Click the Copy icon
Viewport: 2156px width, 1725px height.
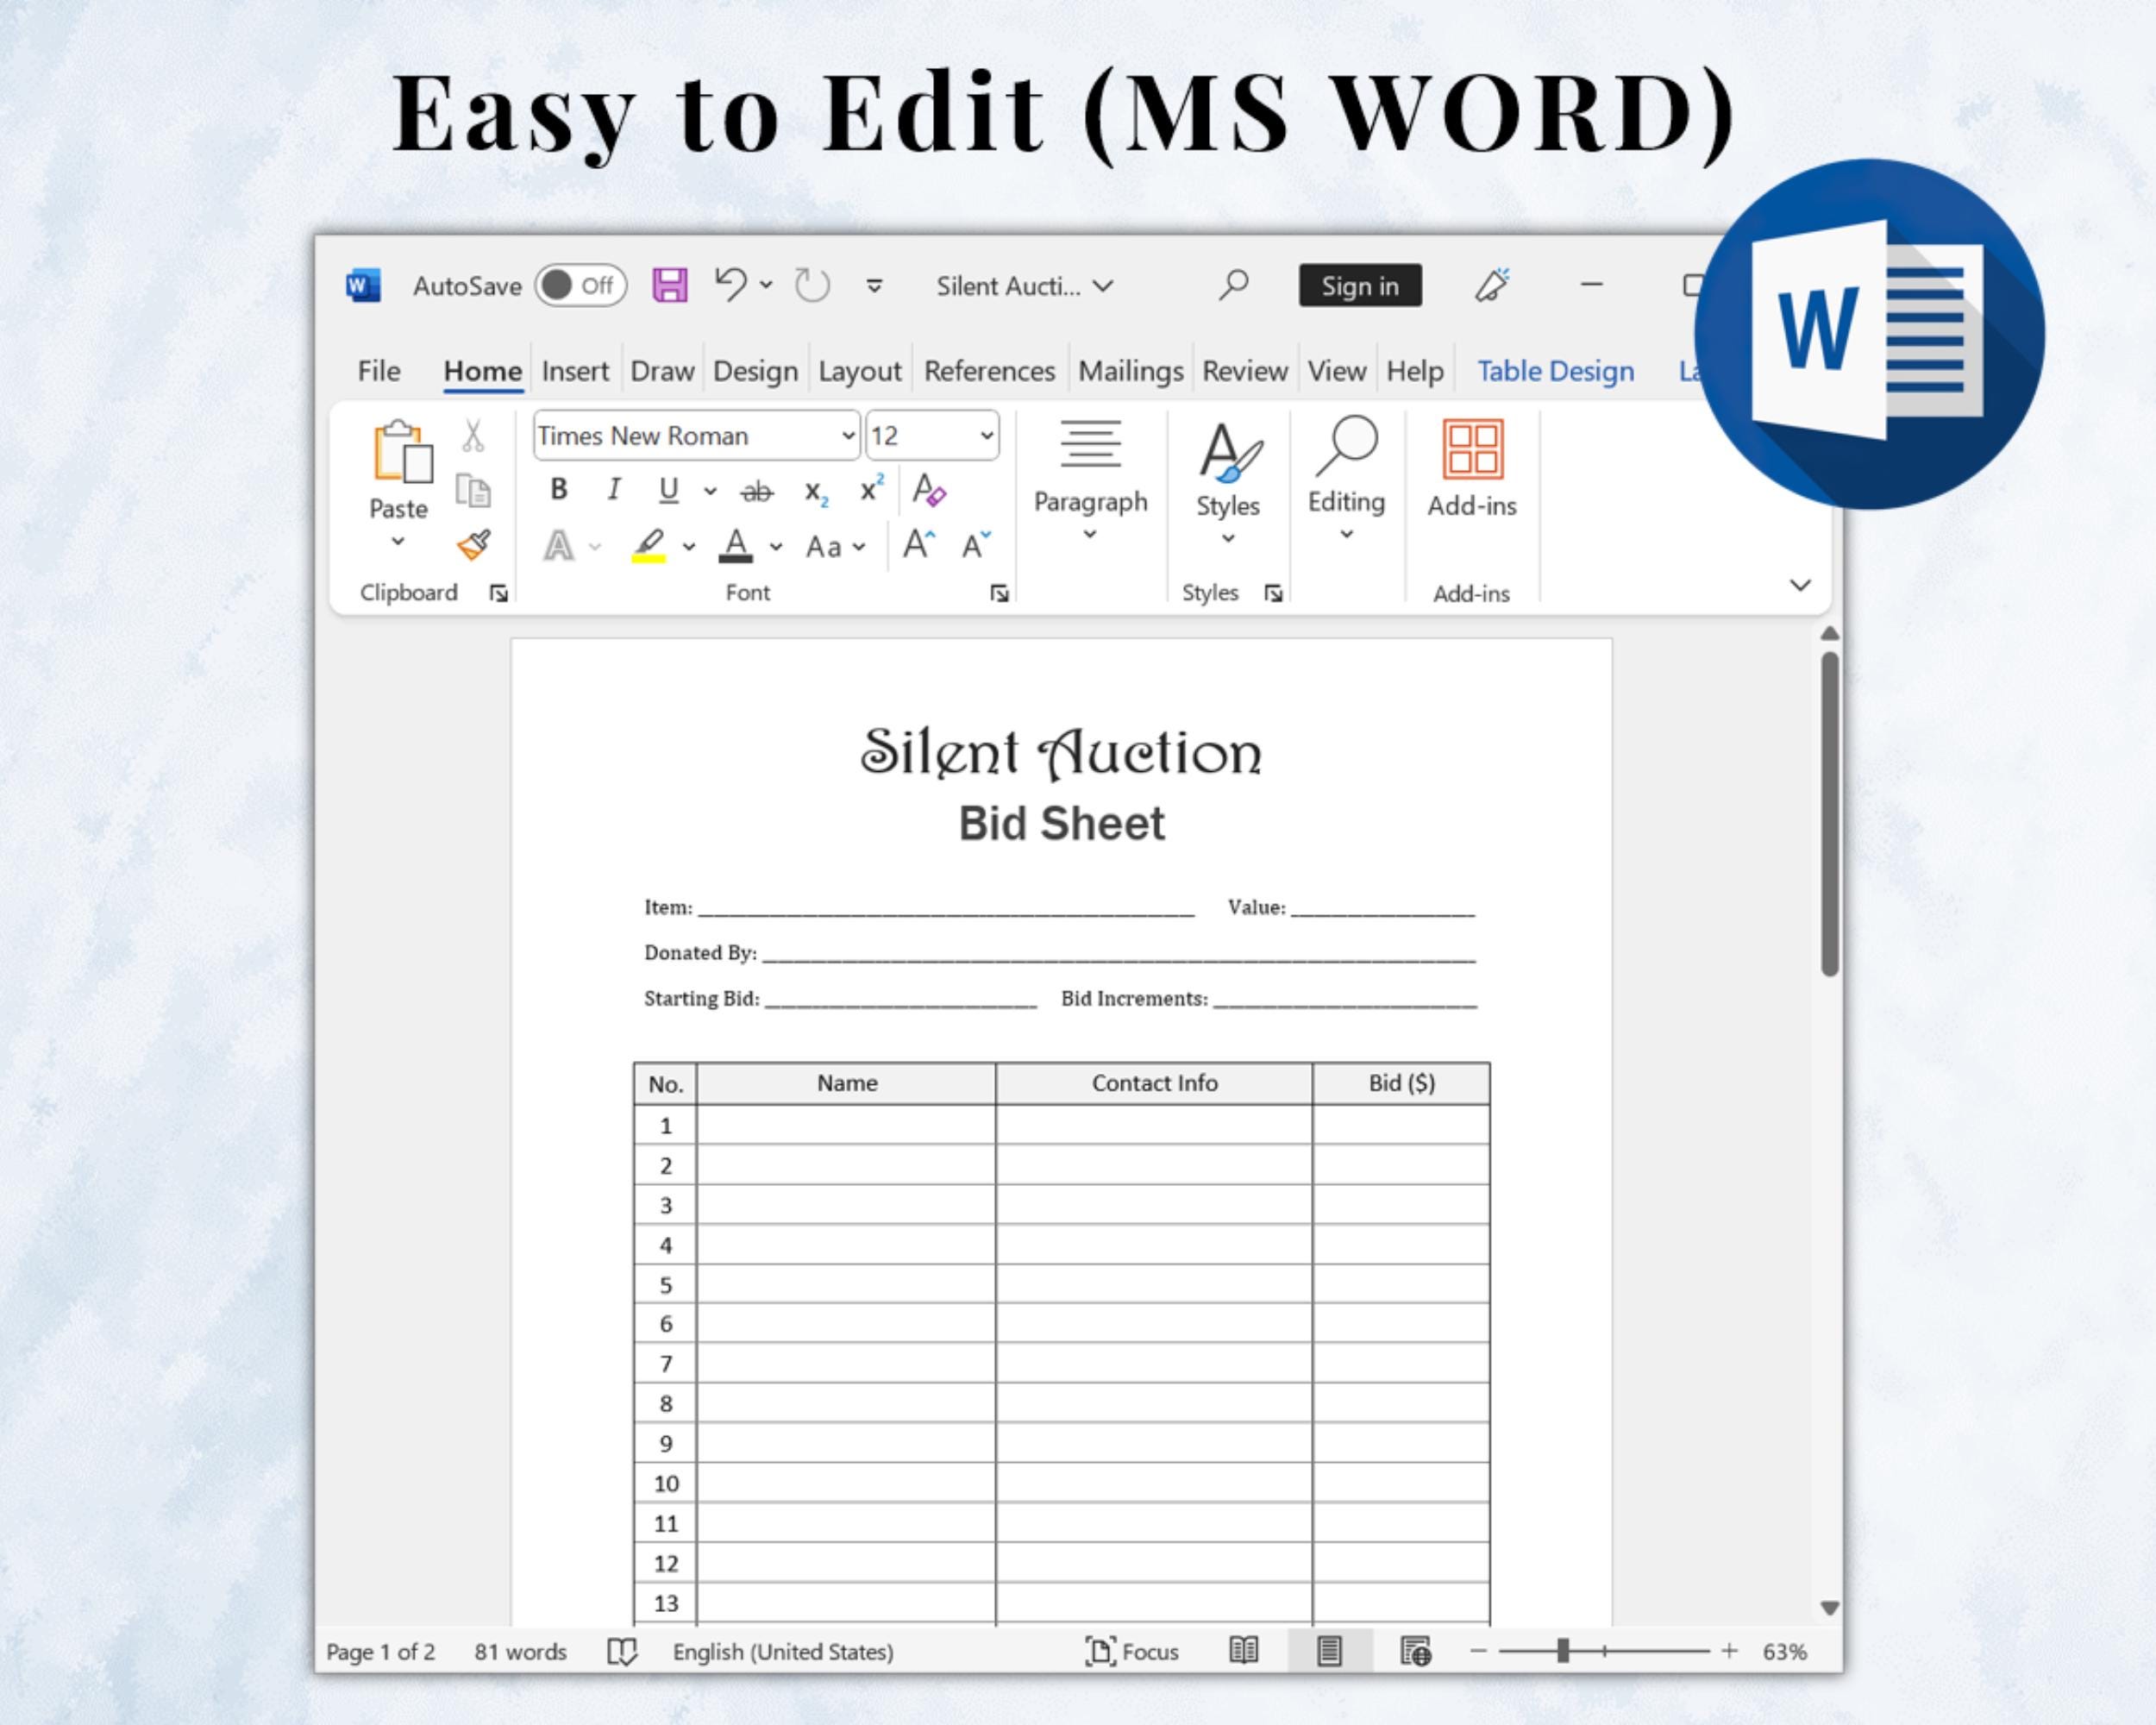point(473,491)
